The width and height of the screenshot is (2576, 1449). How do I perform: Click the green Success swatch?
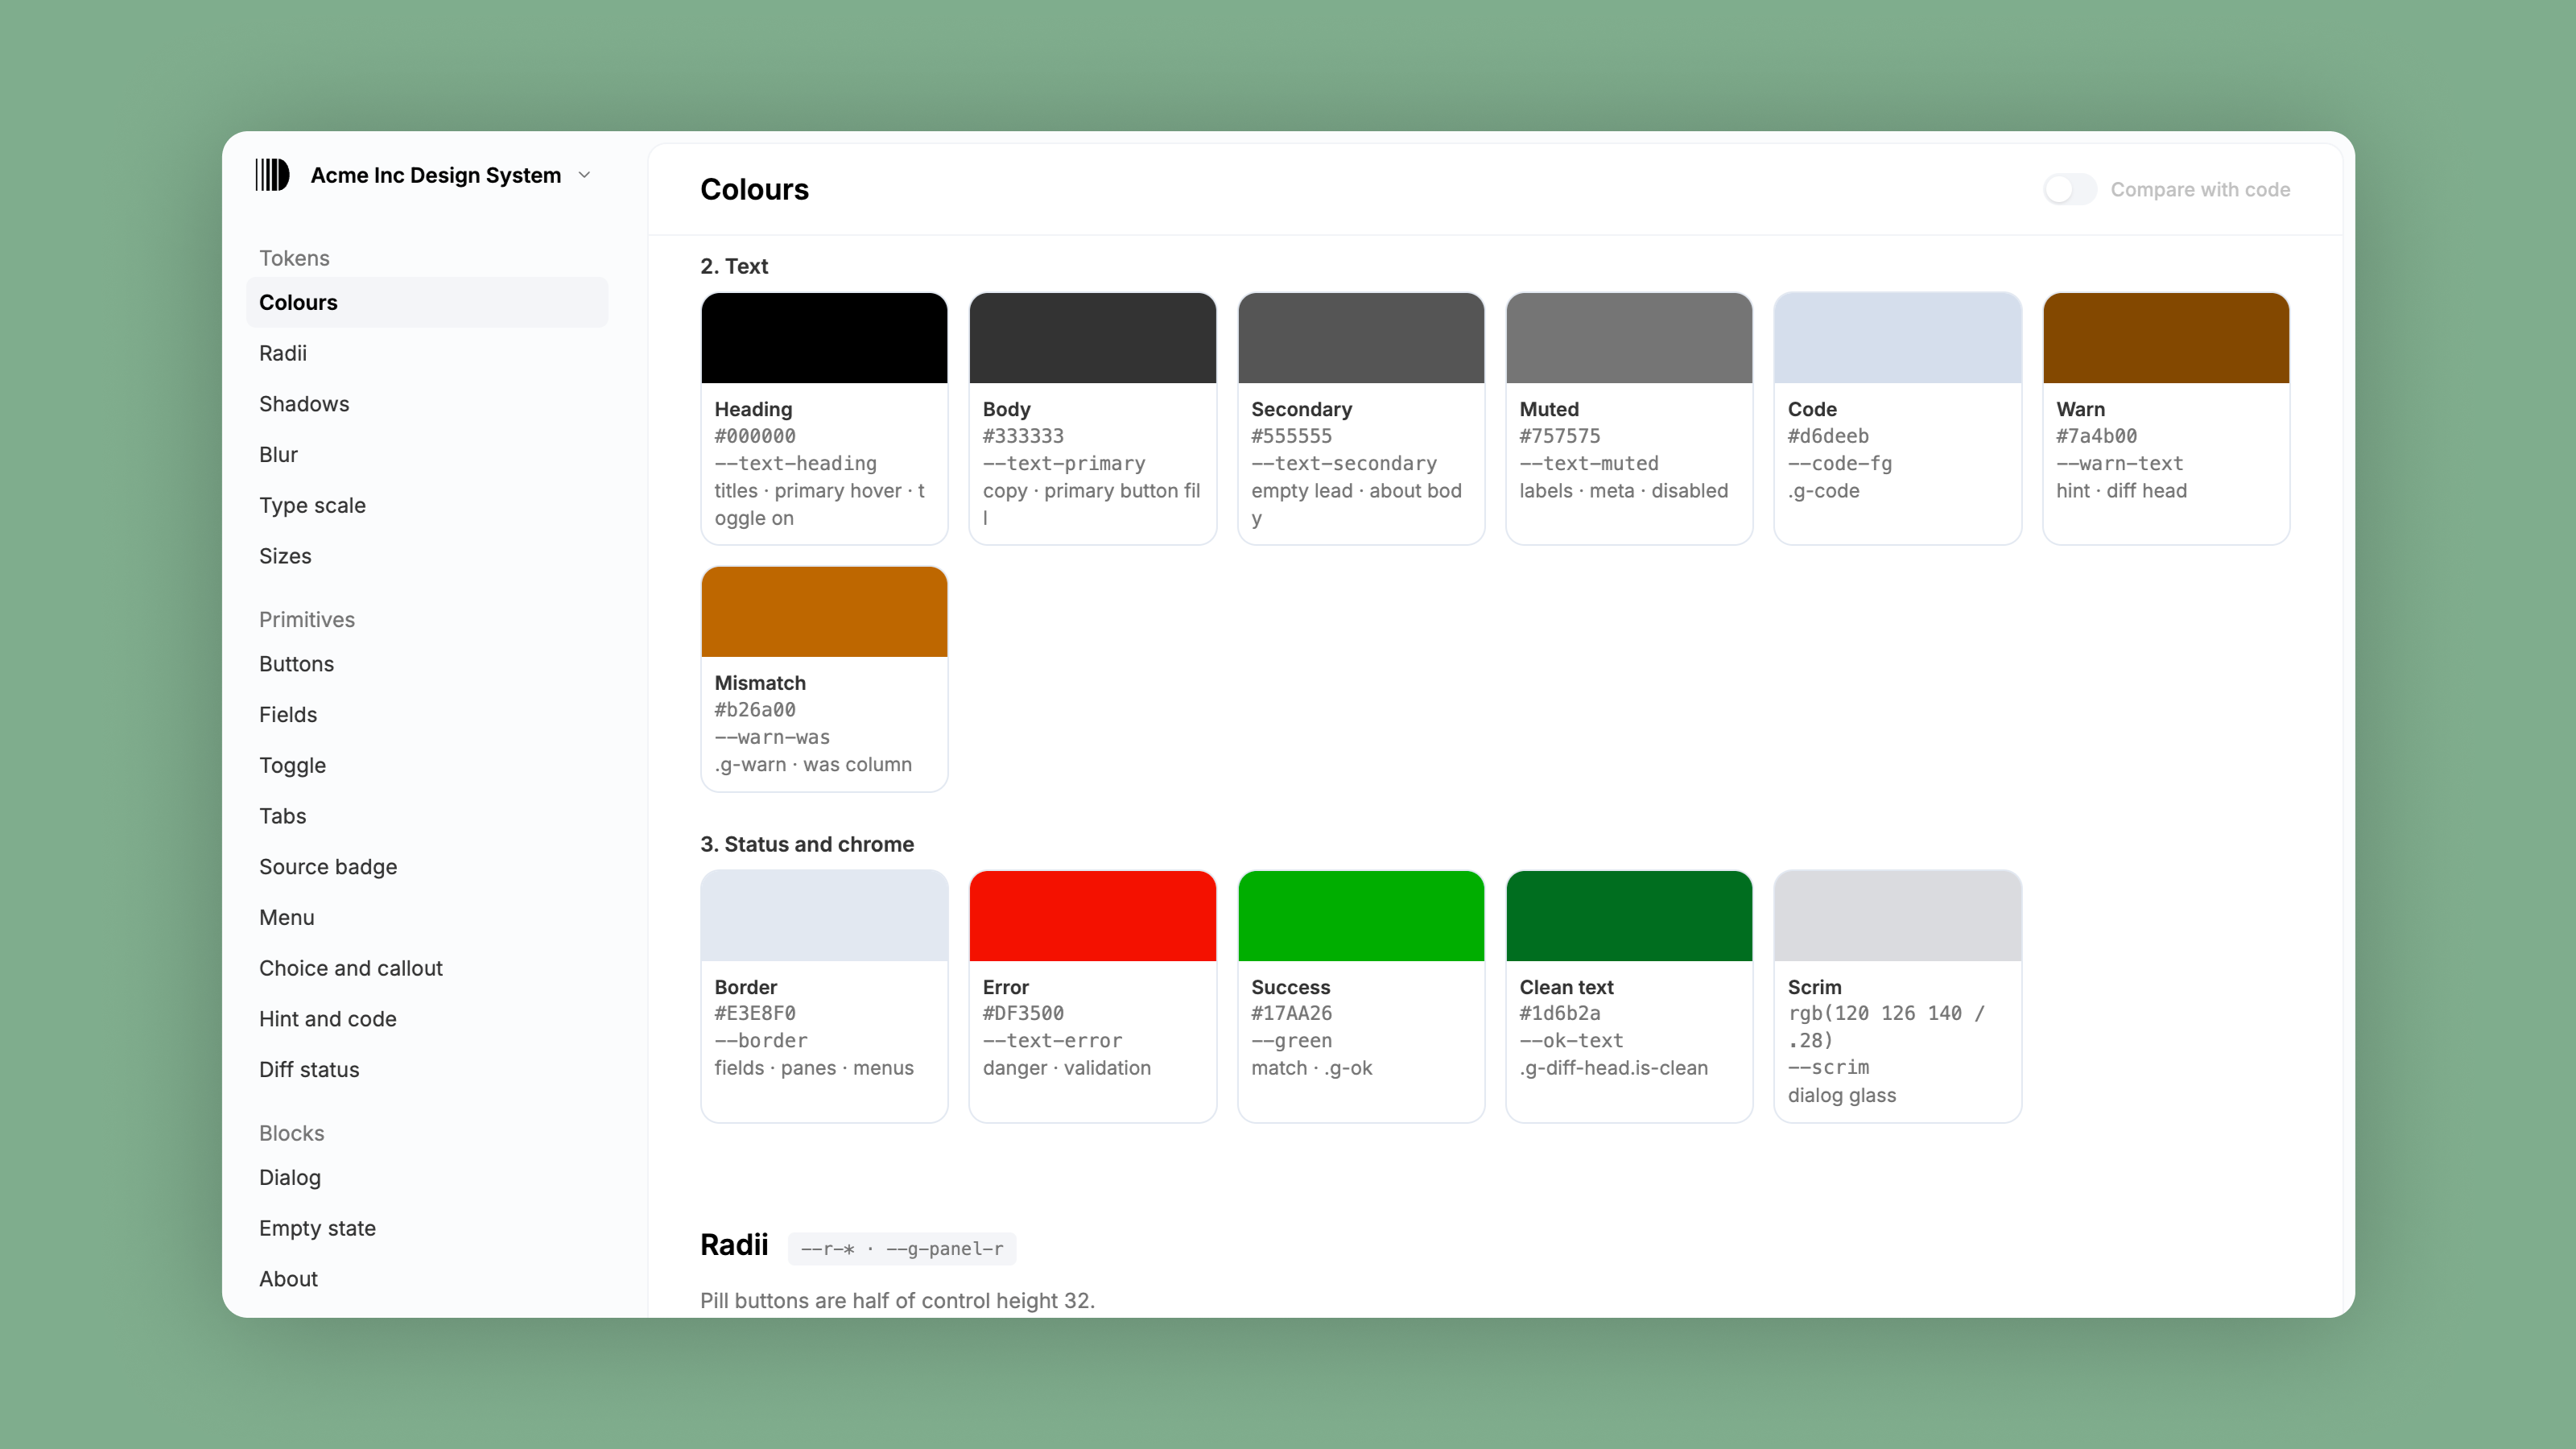click(x=1361, y=916)
